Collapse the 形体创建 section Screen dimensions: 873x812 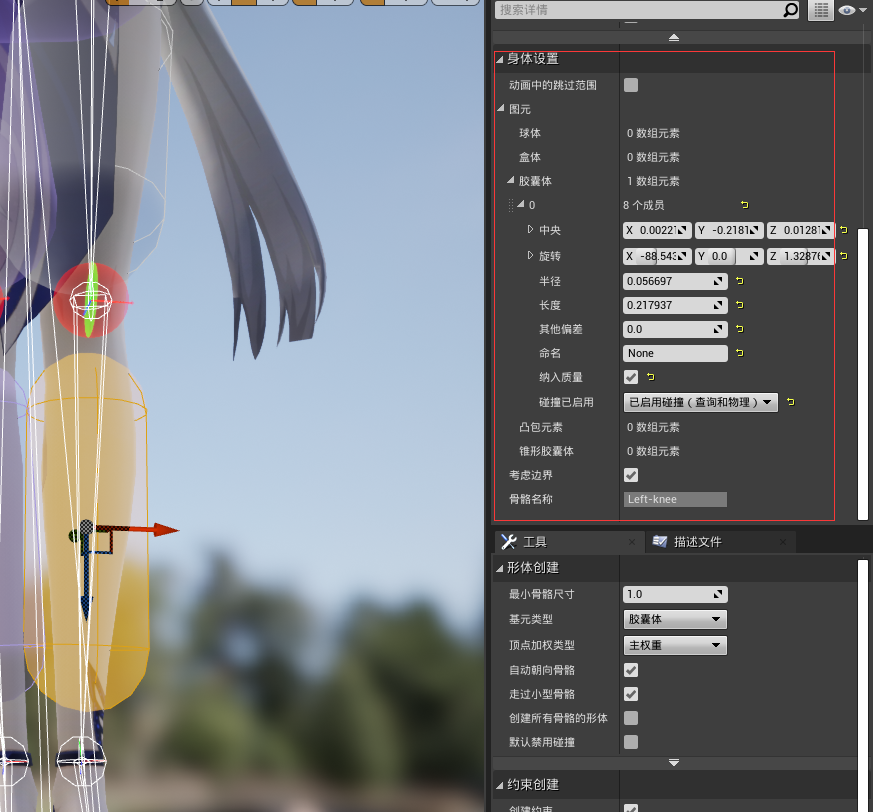(499, 568)
